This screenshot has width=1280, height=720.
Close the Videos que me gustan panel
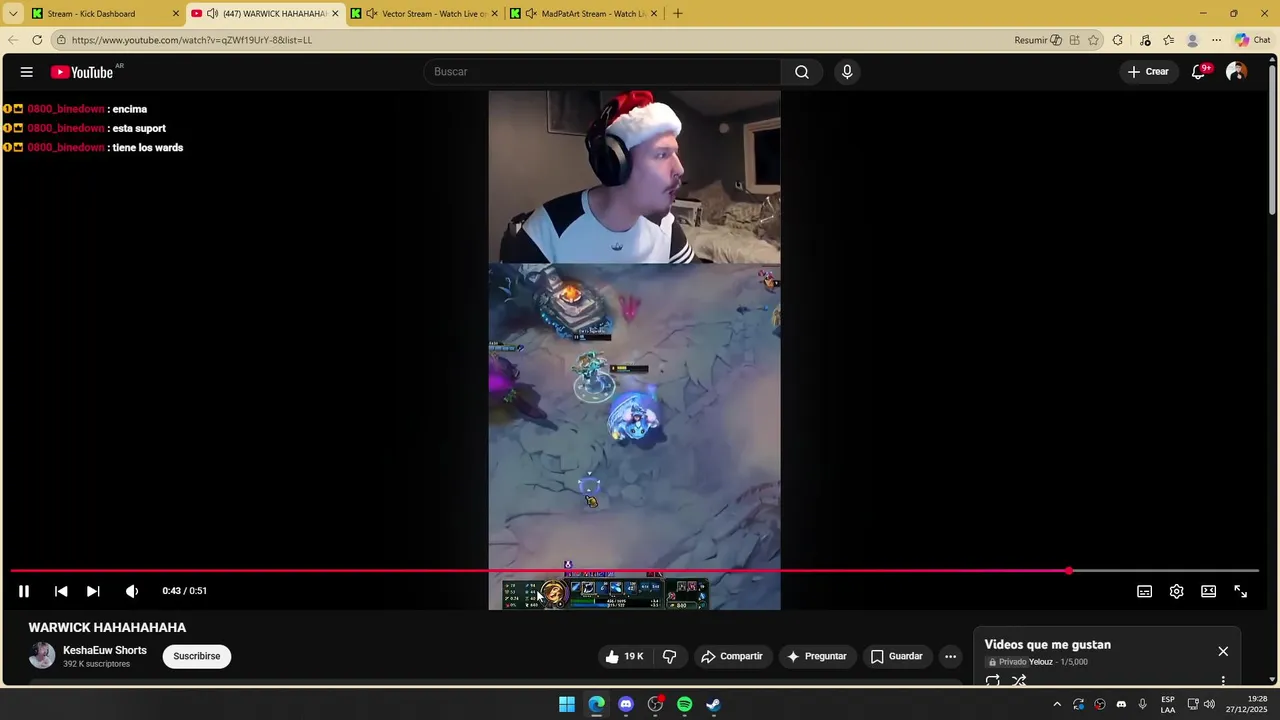tap(1223, 651)
